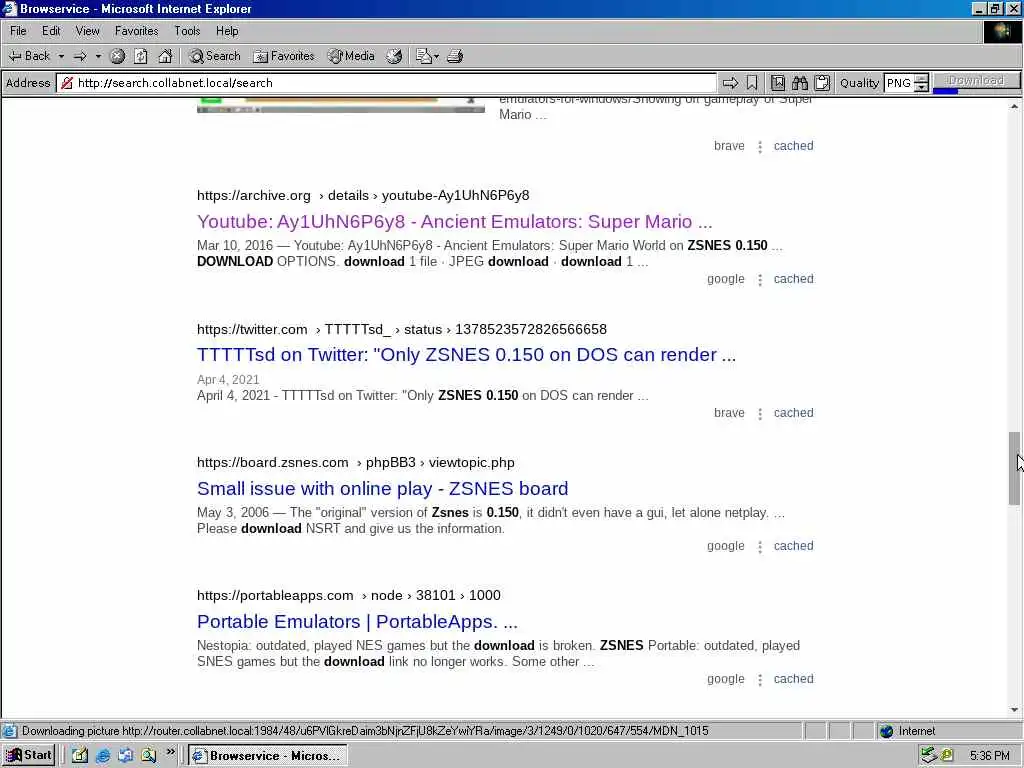
Task: Open the archive.org Ancient Emulators result link
Action: (455, 222)
